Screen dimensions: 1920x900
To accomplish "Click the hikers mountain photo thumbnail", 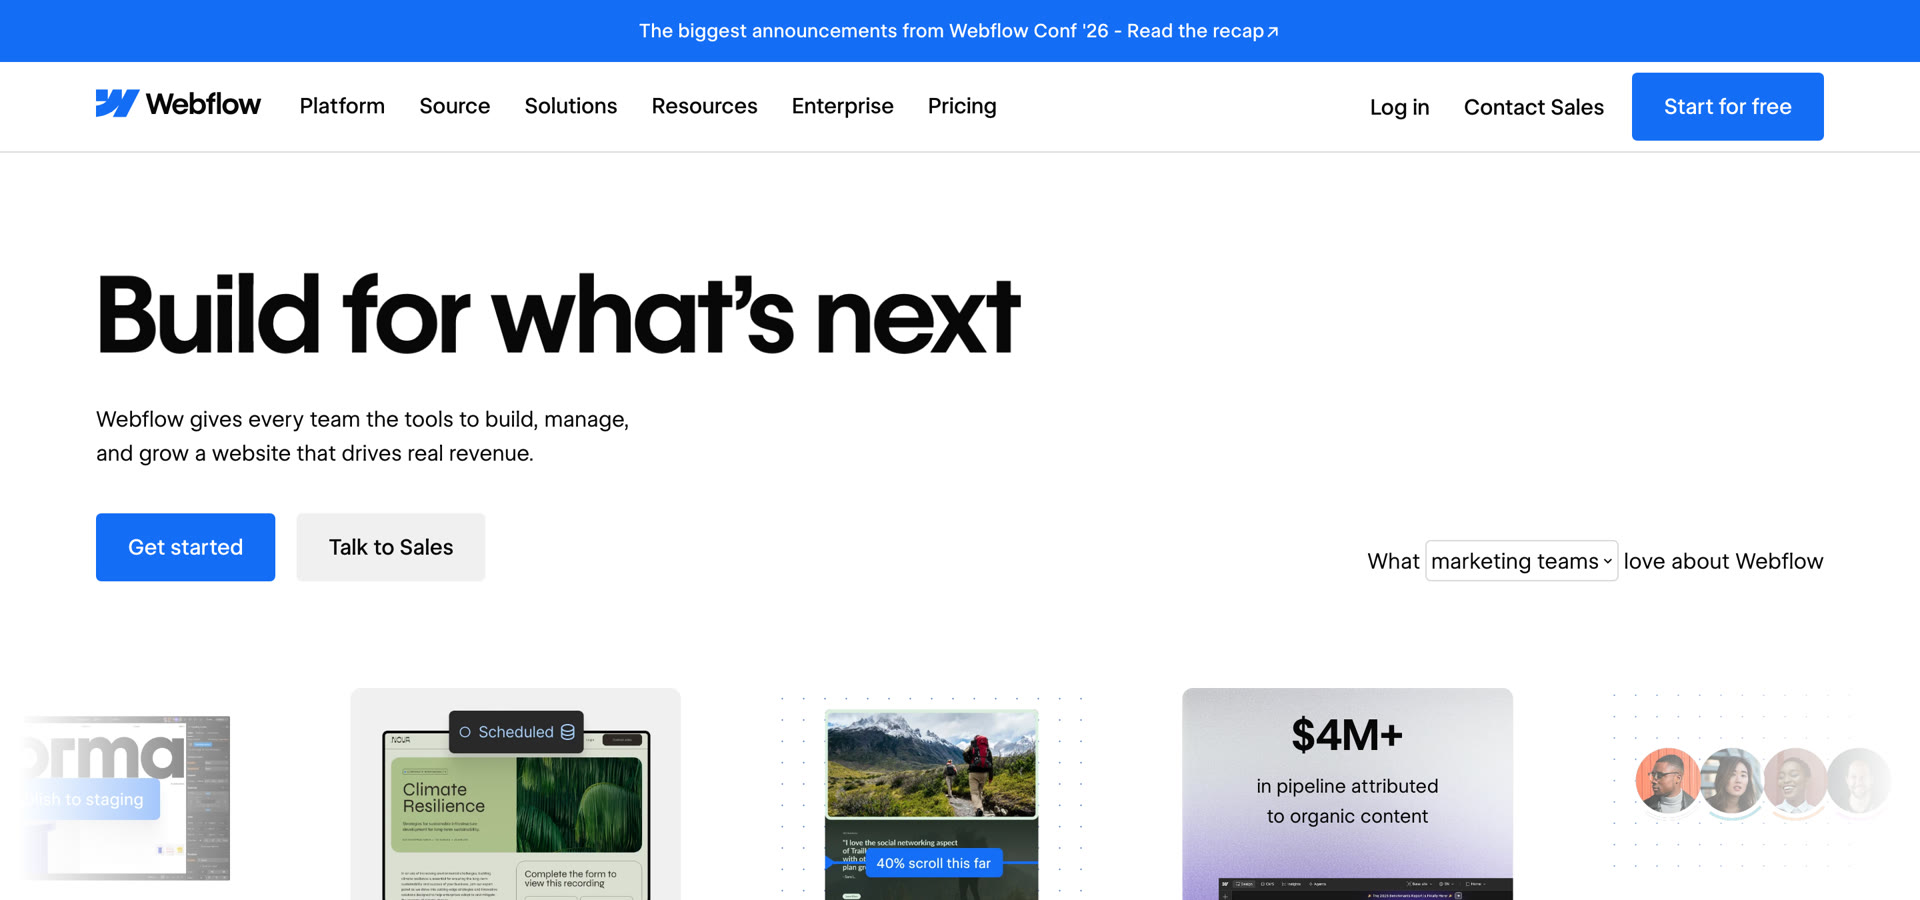I will (x=931, y=764).
